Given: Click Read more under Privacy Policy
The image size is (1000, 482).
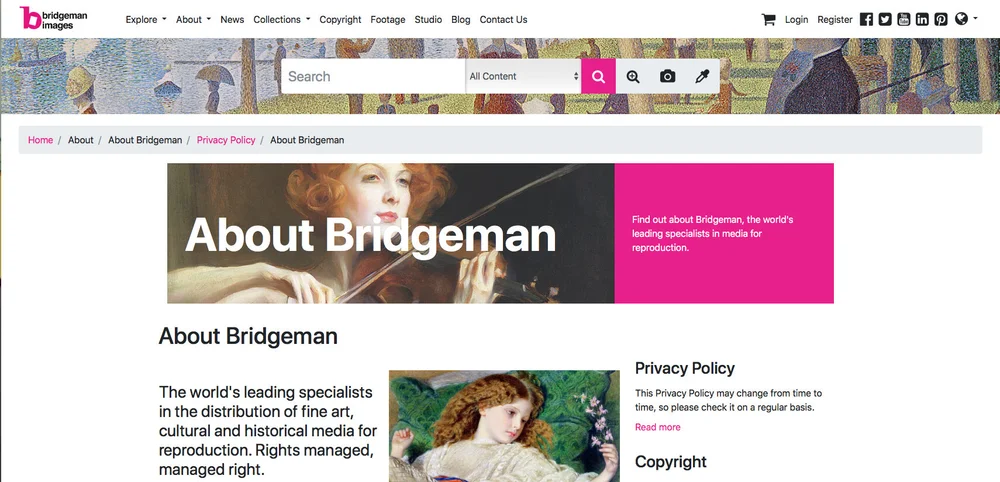Looking at the screenshot, I should tap(658, 427).
